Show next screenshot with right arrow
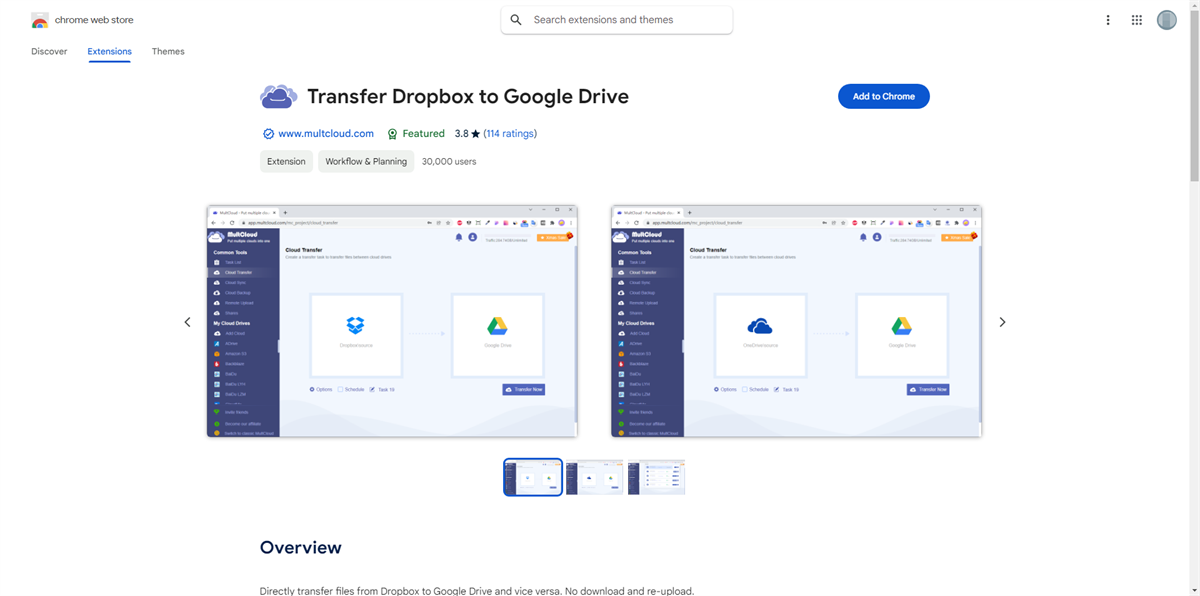 click(1002, 322)
